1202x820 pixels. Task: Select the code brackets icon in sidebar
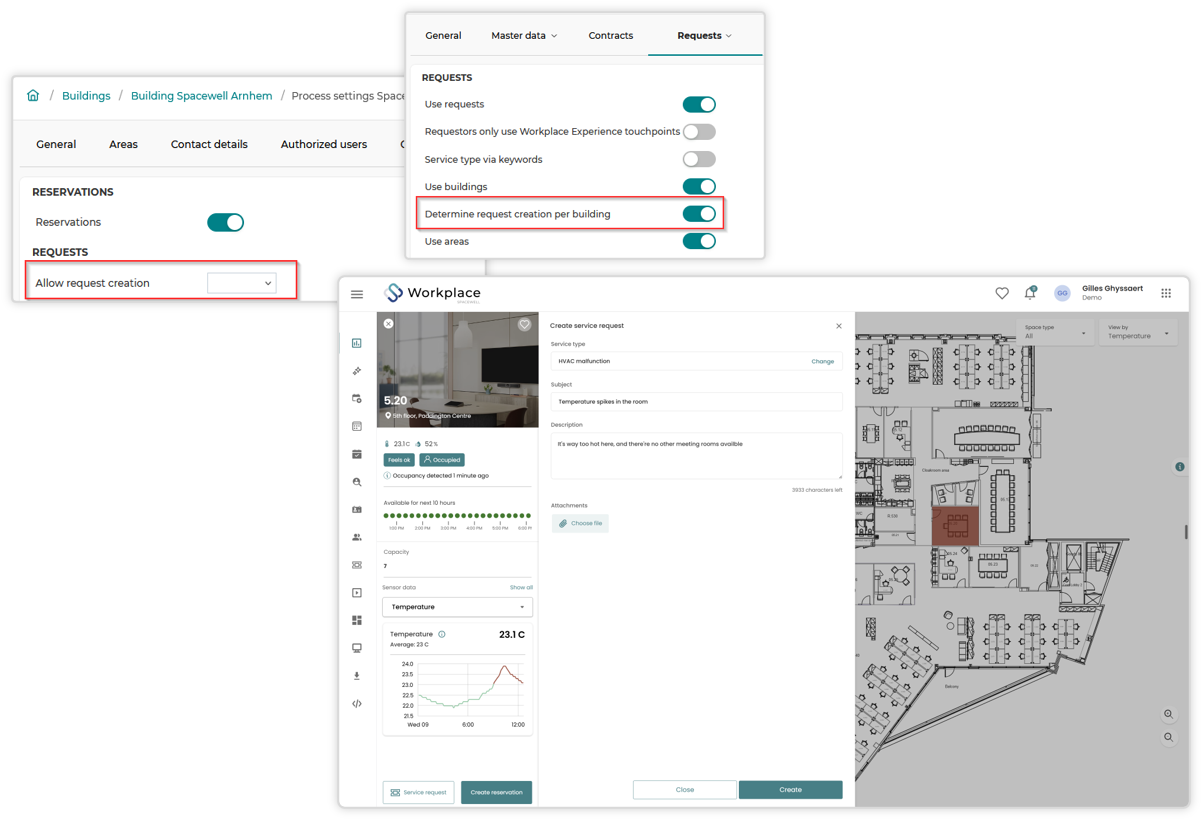click(x=357, y=704)
